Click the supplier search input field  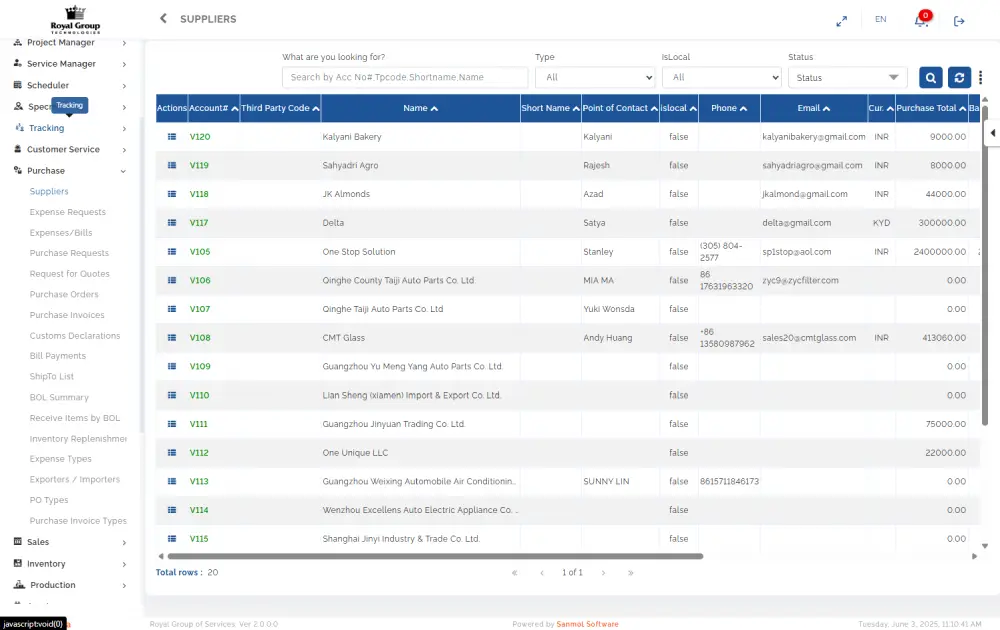click(405, 78)
